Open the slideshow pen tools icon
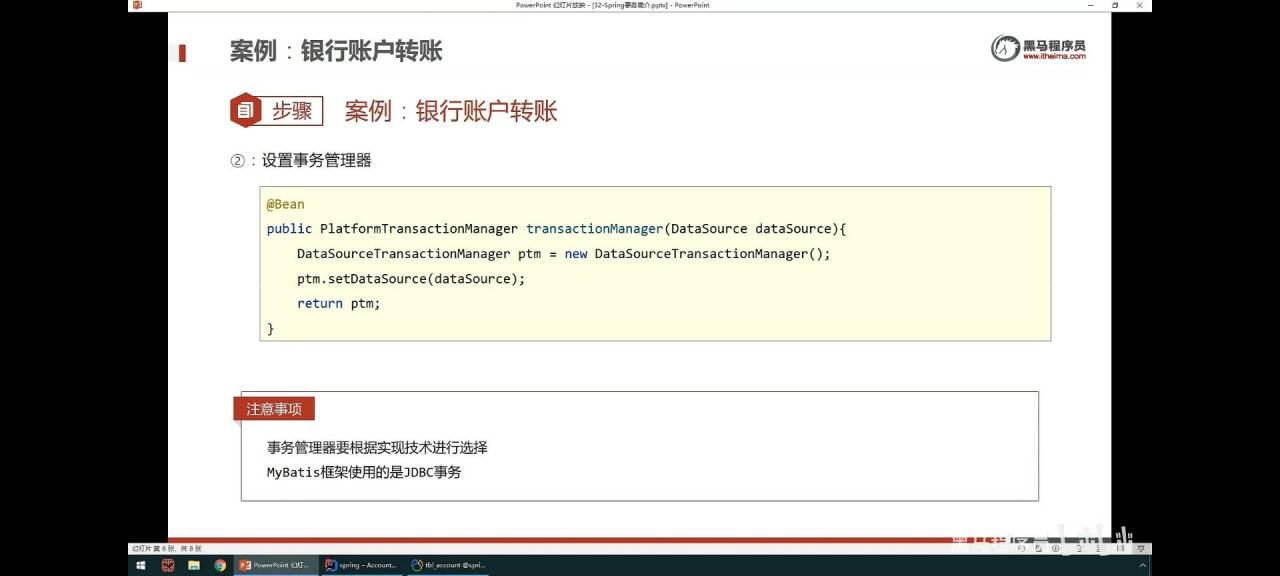 (1038, 548)
